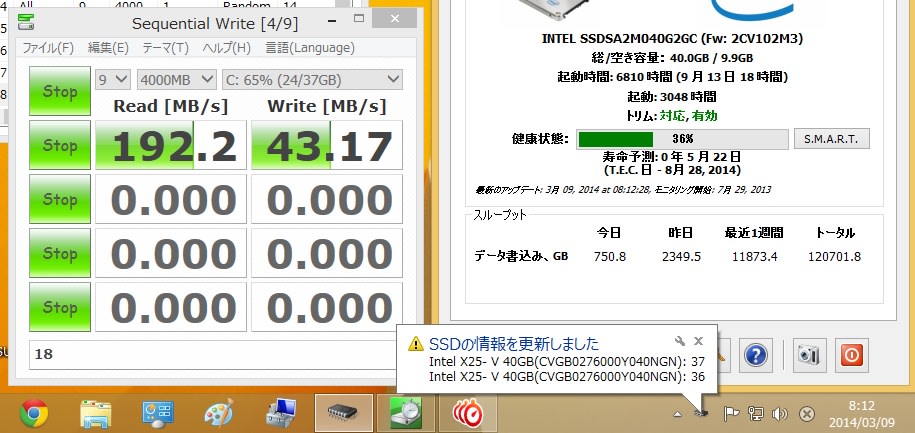Close the Sequential Write [4/9] window
This screenshot has width=915, height=433.
[x=395, y=19]
